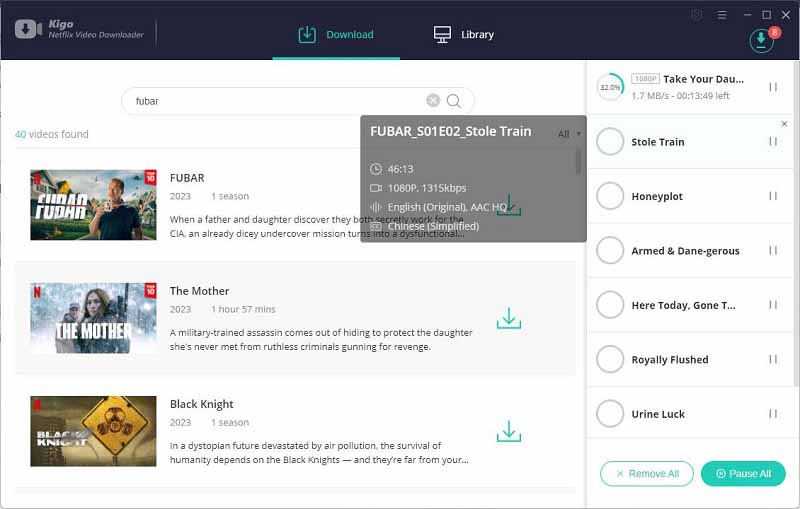Click the magnifier search icon
The width and height of the screenshot is (800, 509).
(454, 101)
